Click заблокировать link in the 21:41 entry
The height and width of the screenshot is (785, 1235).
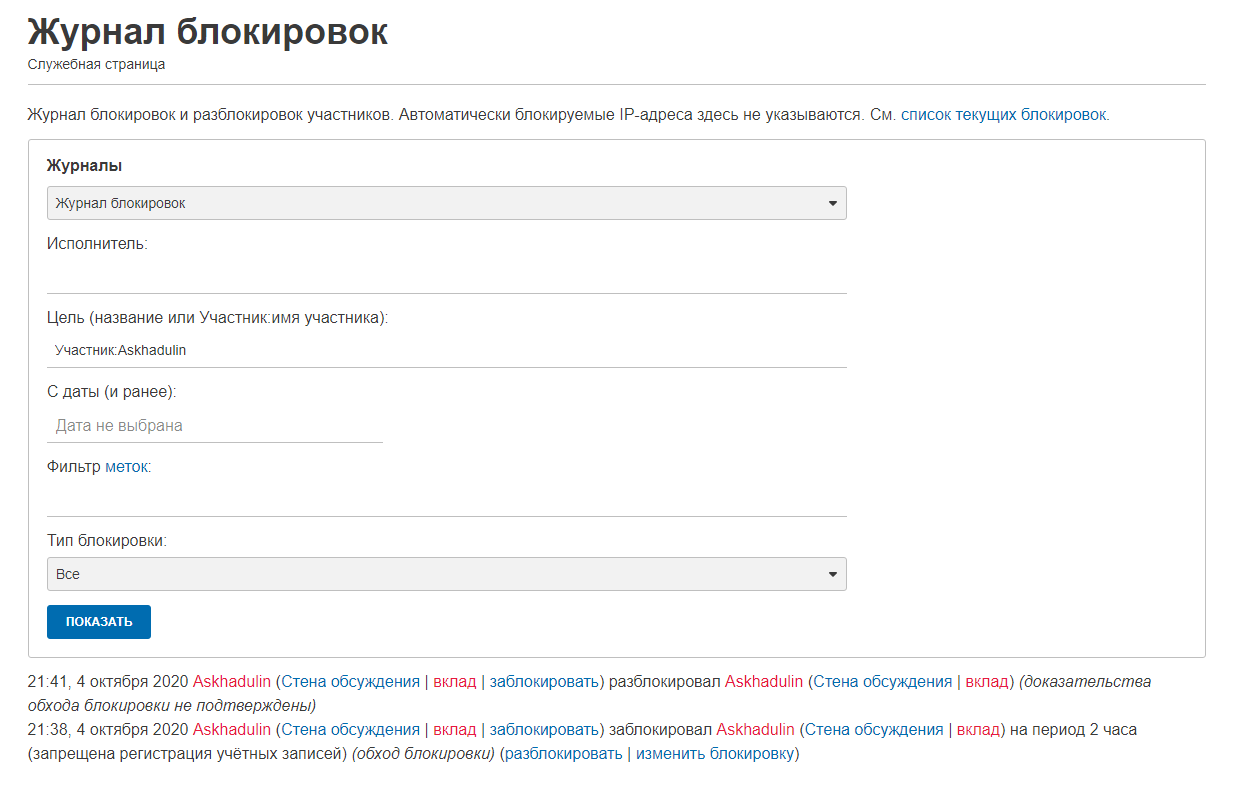point(543,682)
